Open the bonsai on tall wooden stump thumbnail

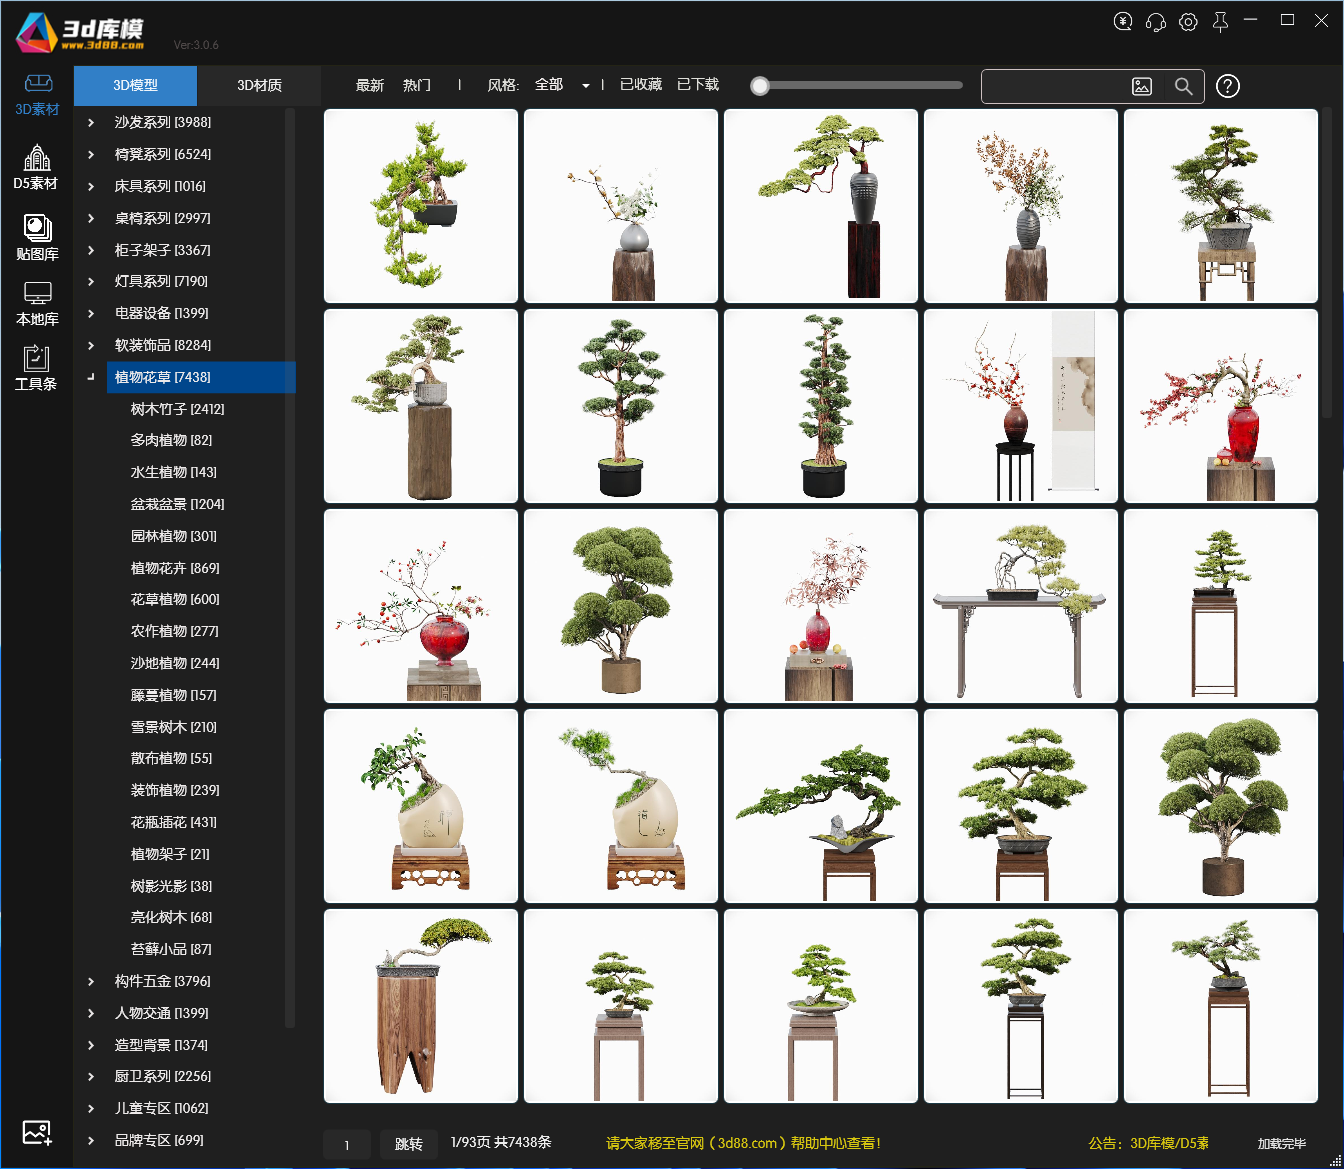[421, 406]
